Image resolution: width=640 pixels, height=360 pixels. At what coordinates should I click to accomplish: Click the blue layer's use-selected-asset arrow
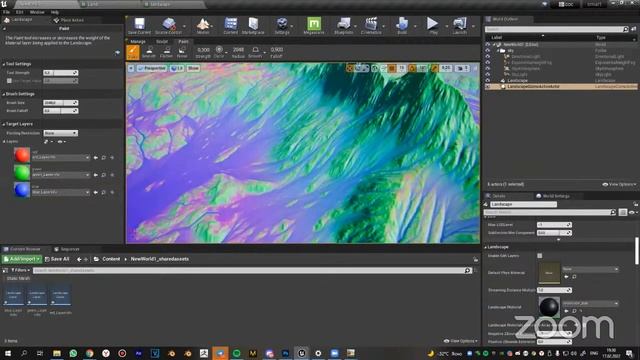pos(96,192)
